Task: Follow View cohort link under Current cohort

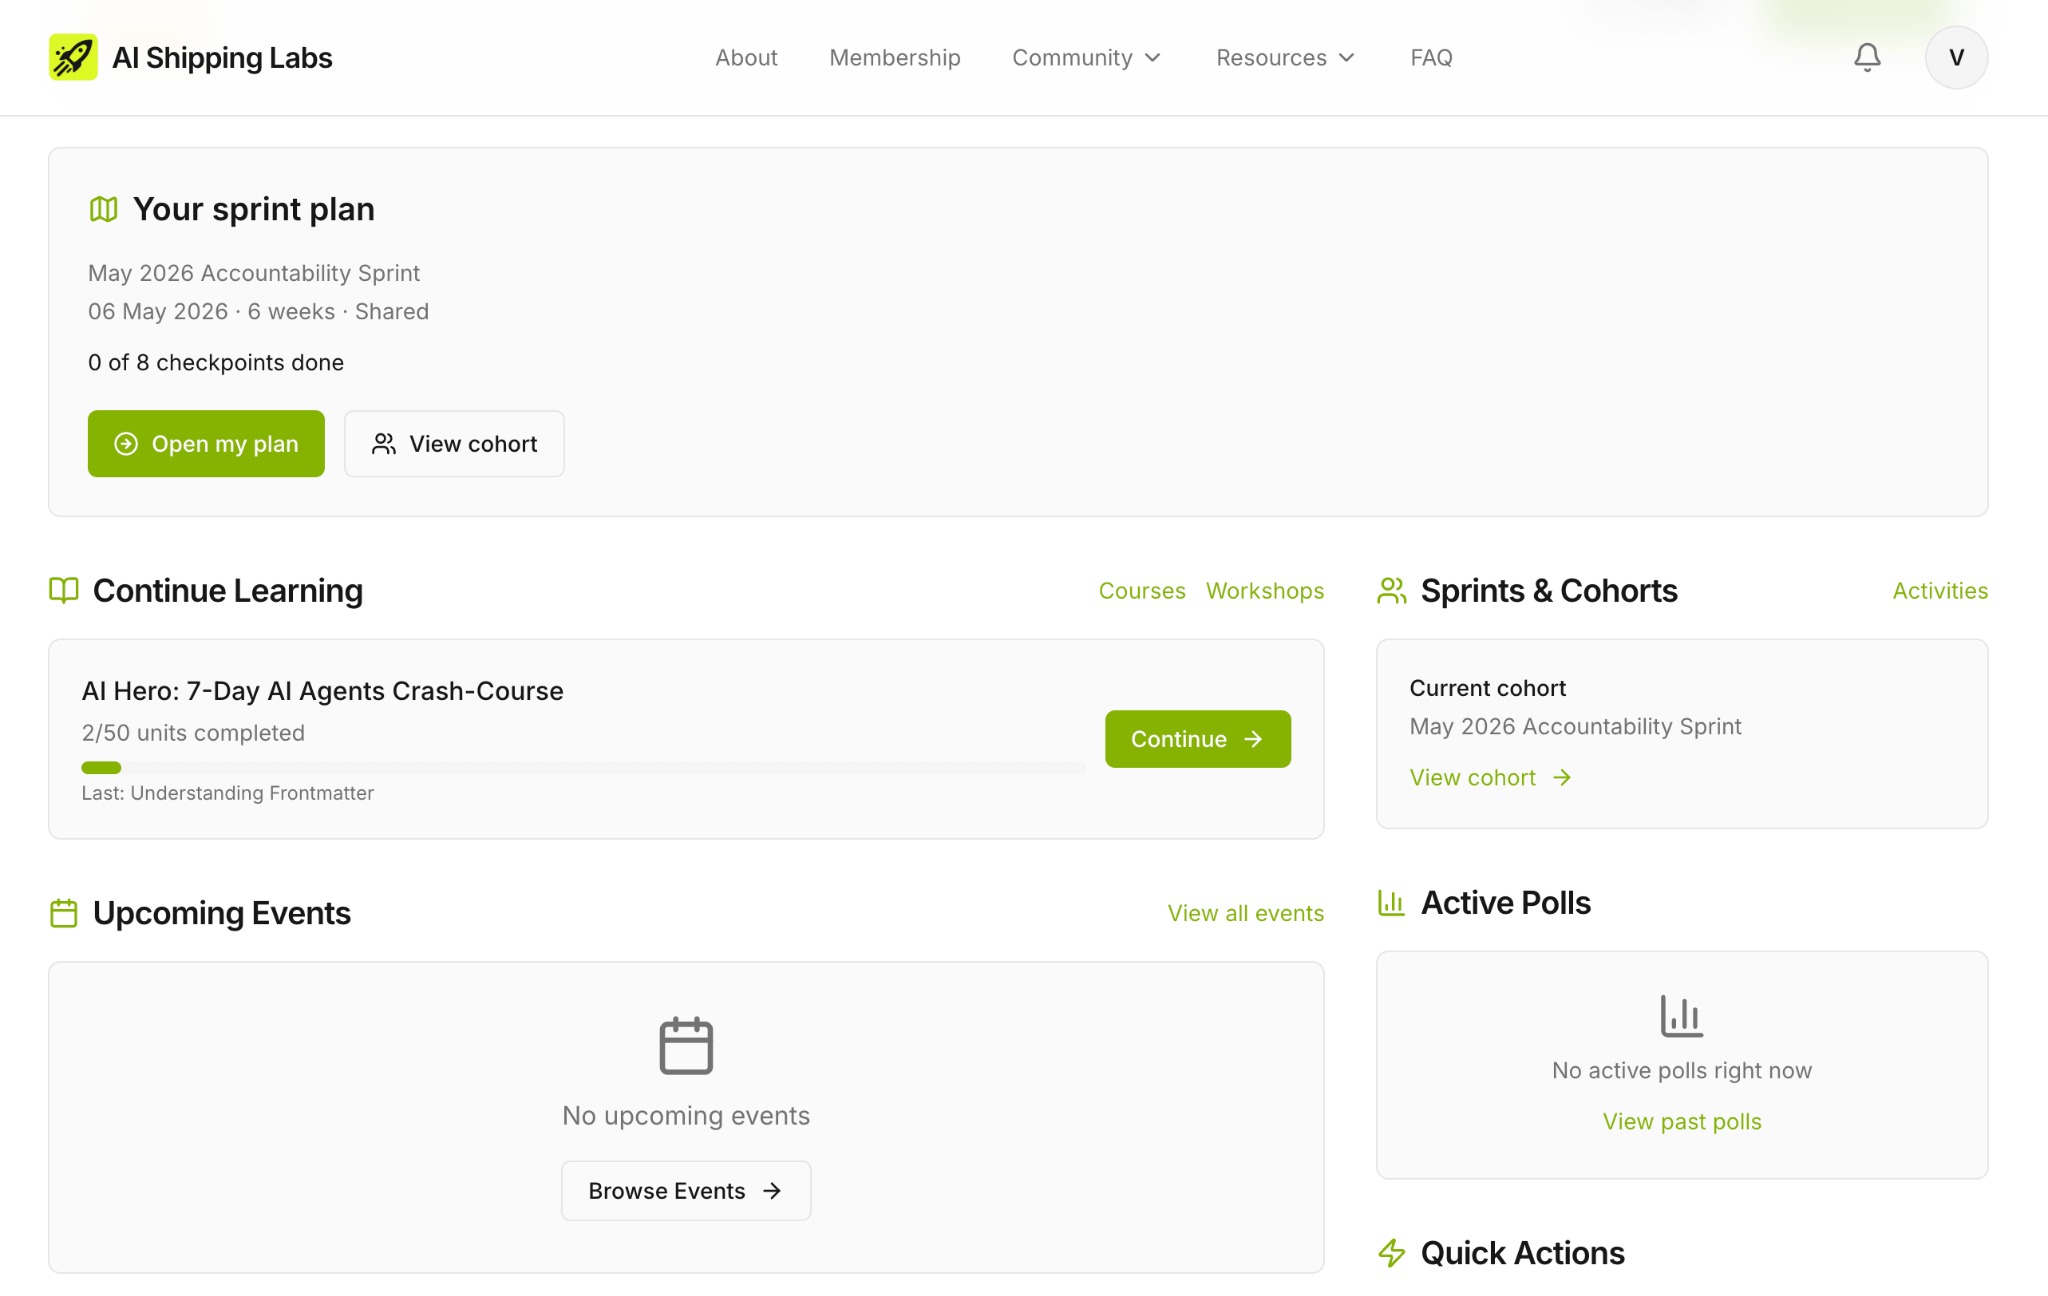Action: coord(1490,777)
